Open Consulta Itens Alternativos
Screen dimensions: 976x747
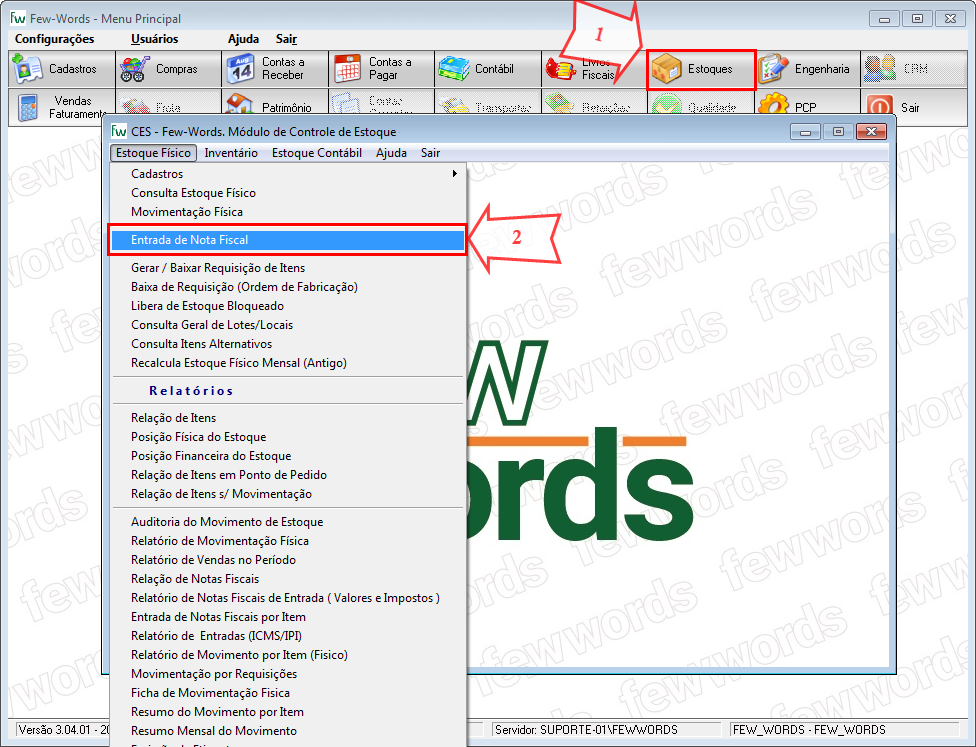click(x=201, y=344)
